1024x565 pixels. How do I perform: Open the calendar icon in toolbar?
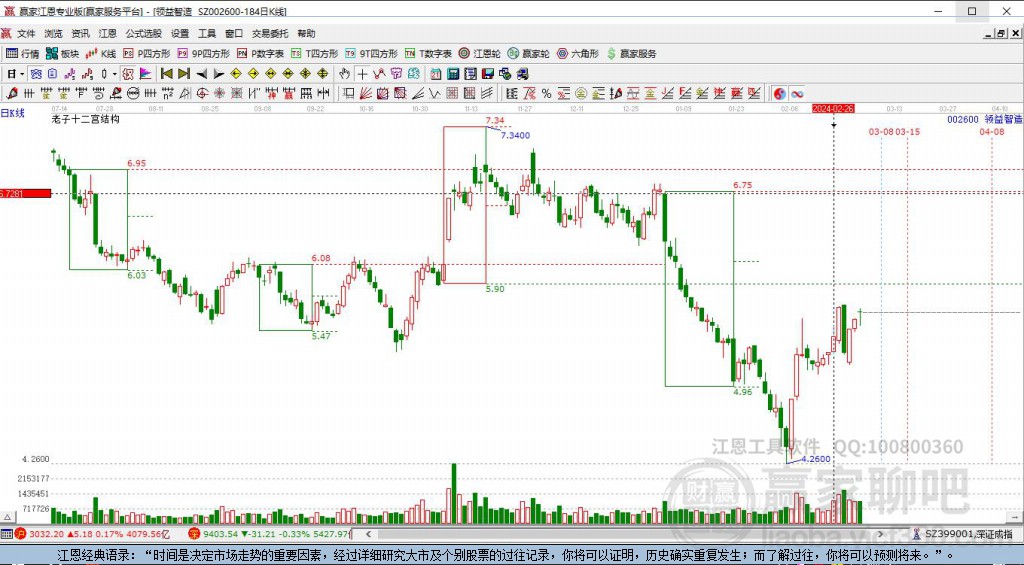[436, 74]
